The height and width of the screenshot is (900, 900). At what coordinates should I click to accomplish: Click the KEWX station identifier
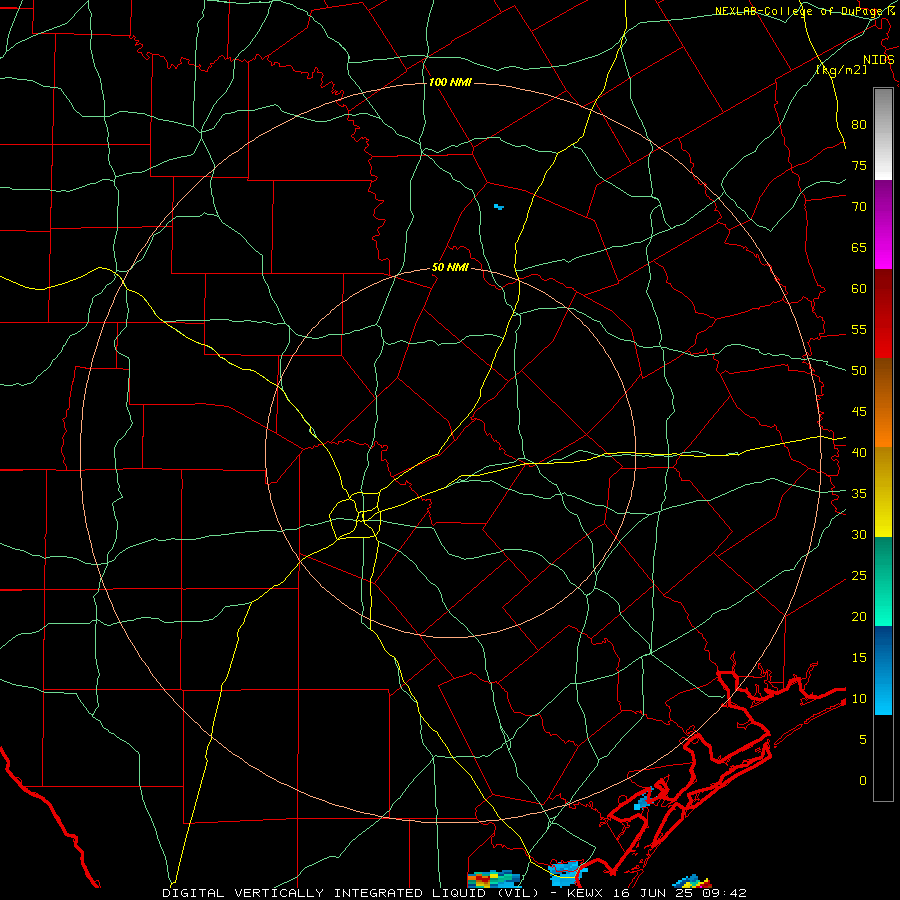587,893
